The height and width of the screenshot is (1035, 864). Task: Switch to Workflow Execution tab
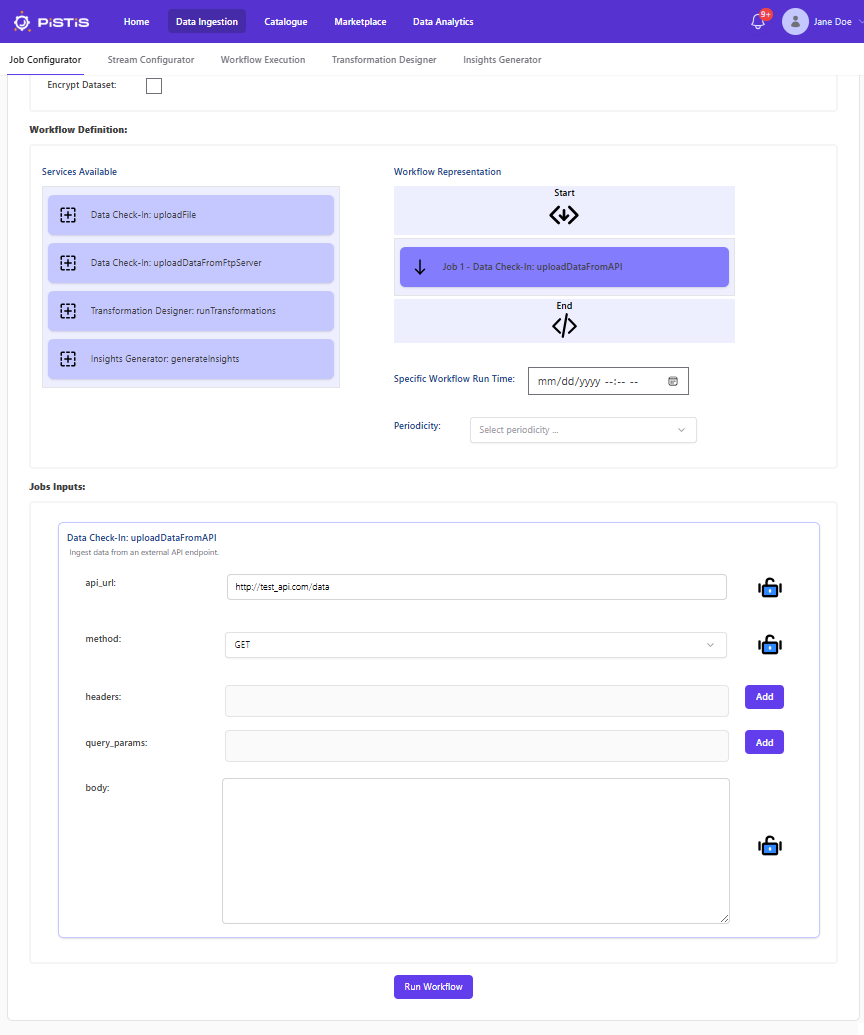pyautogui.click(x=263, y=59)
